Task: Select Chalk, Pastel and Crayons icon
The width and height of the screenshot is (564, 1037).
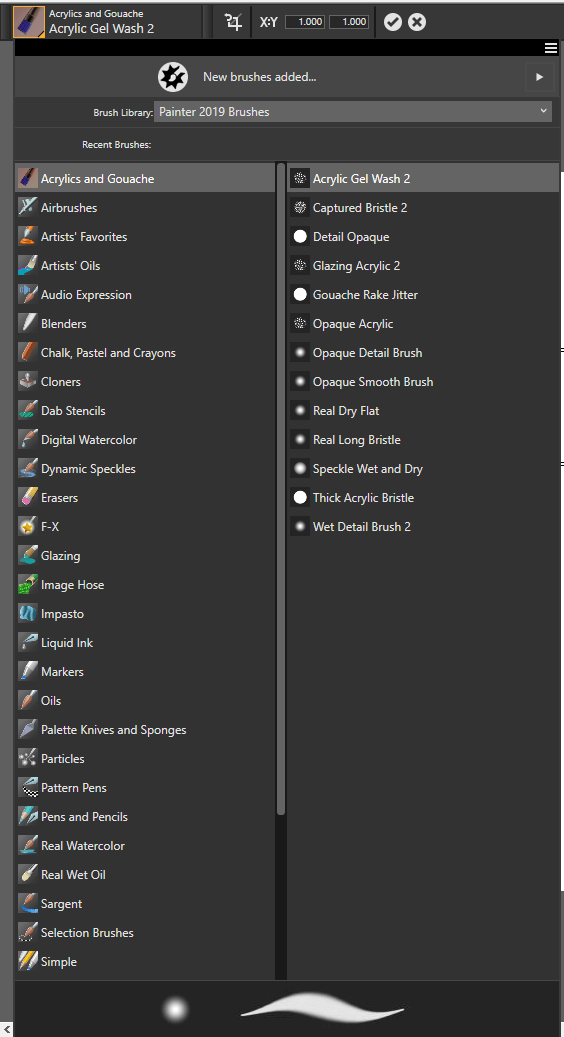Action: [x=28, y=353]
